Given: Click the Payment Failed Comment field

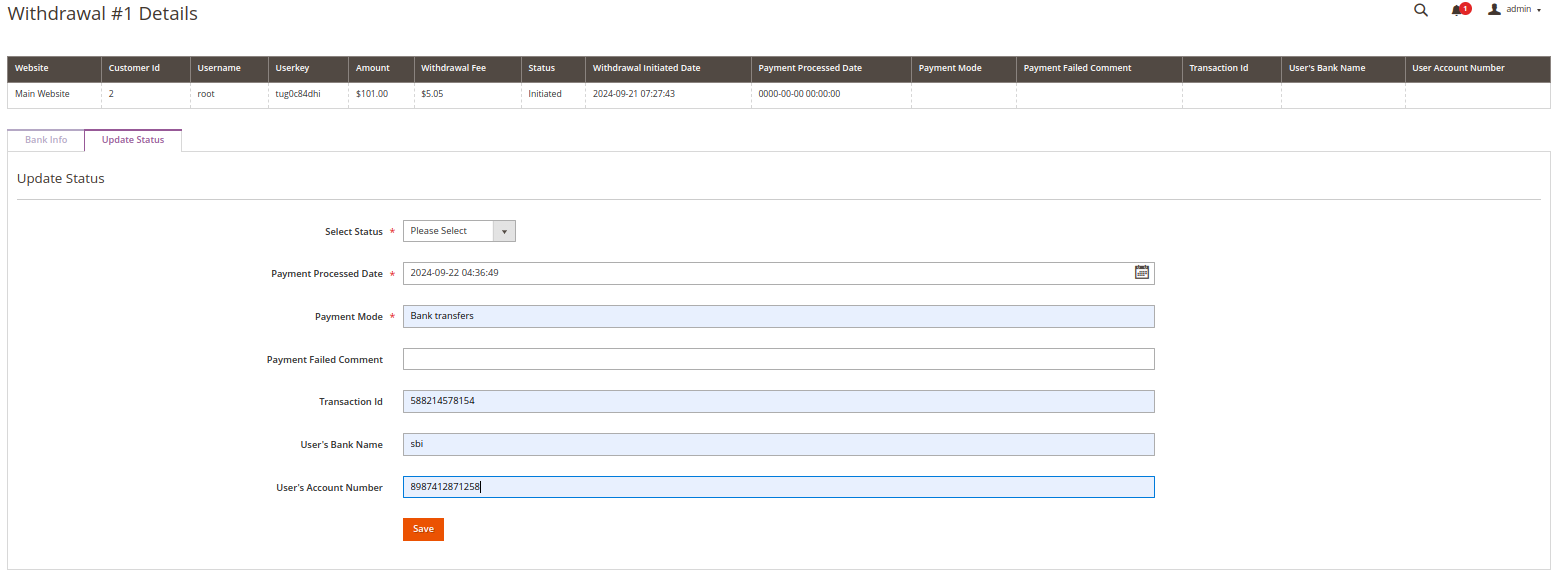Looking at the screenshot, I should pyautogui.click(x=778, y=359).
